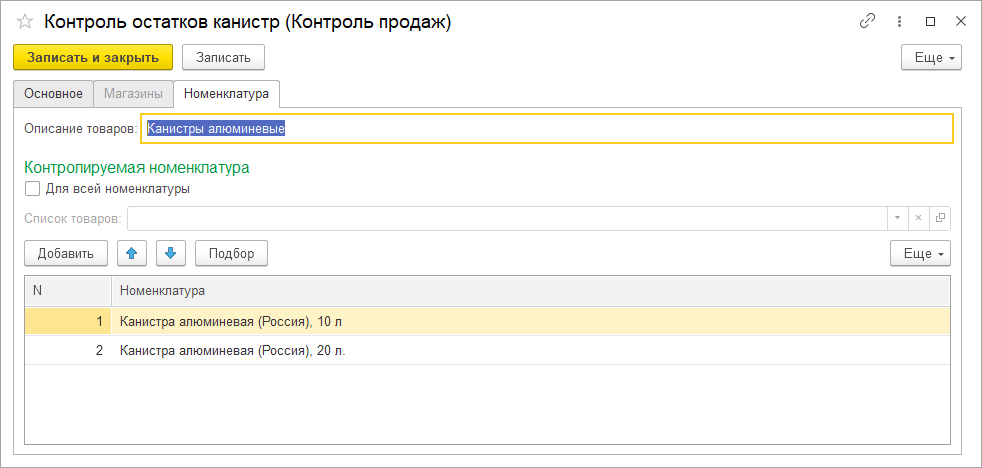The width and height of the screenshot is (982, 468).
Task: Move row down with arrow button
Action: pyautogui.click(x=170, y=254)
